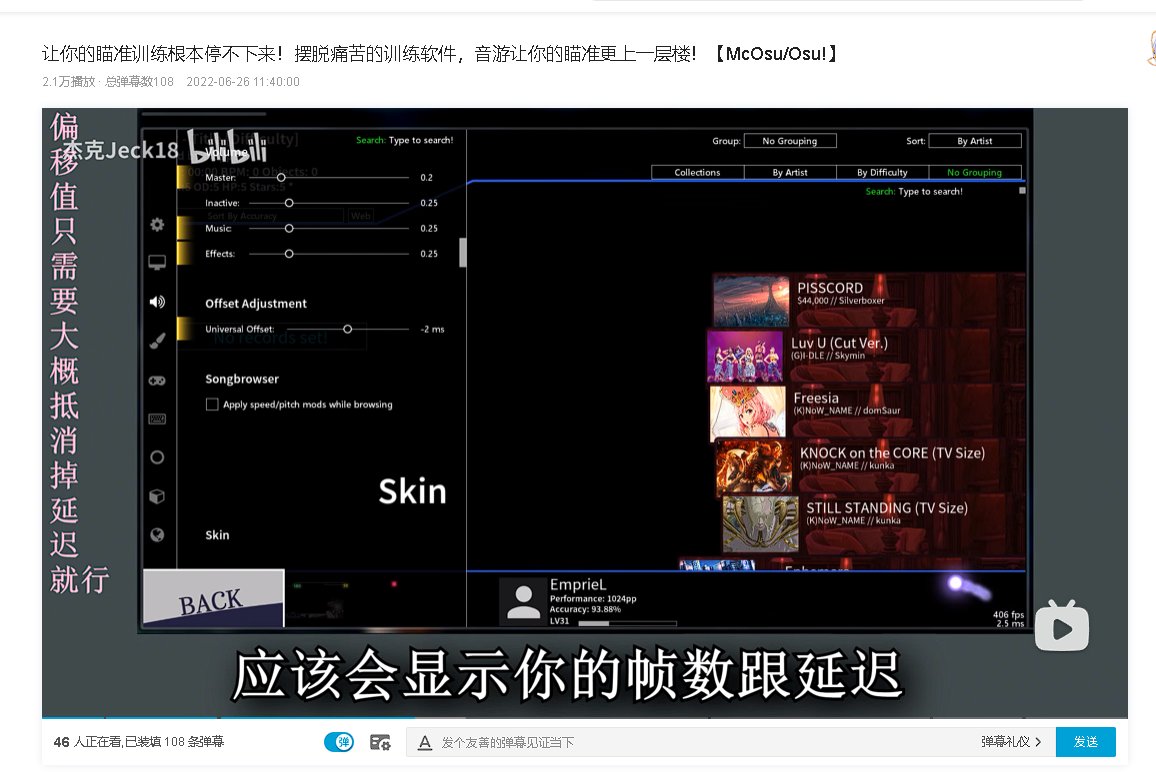
Task: Click the danmaku text style A icon
Action: pyautogui.click(x=425, y=743)
